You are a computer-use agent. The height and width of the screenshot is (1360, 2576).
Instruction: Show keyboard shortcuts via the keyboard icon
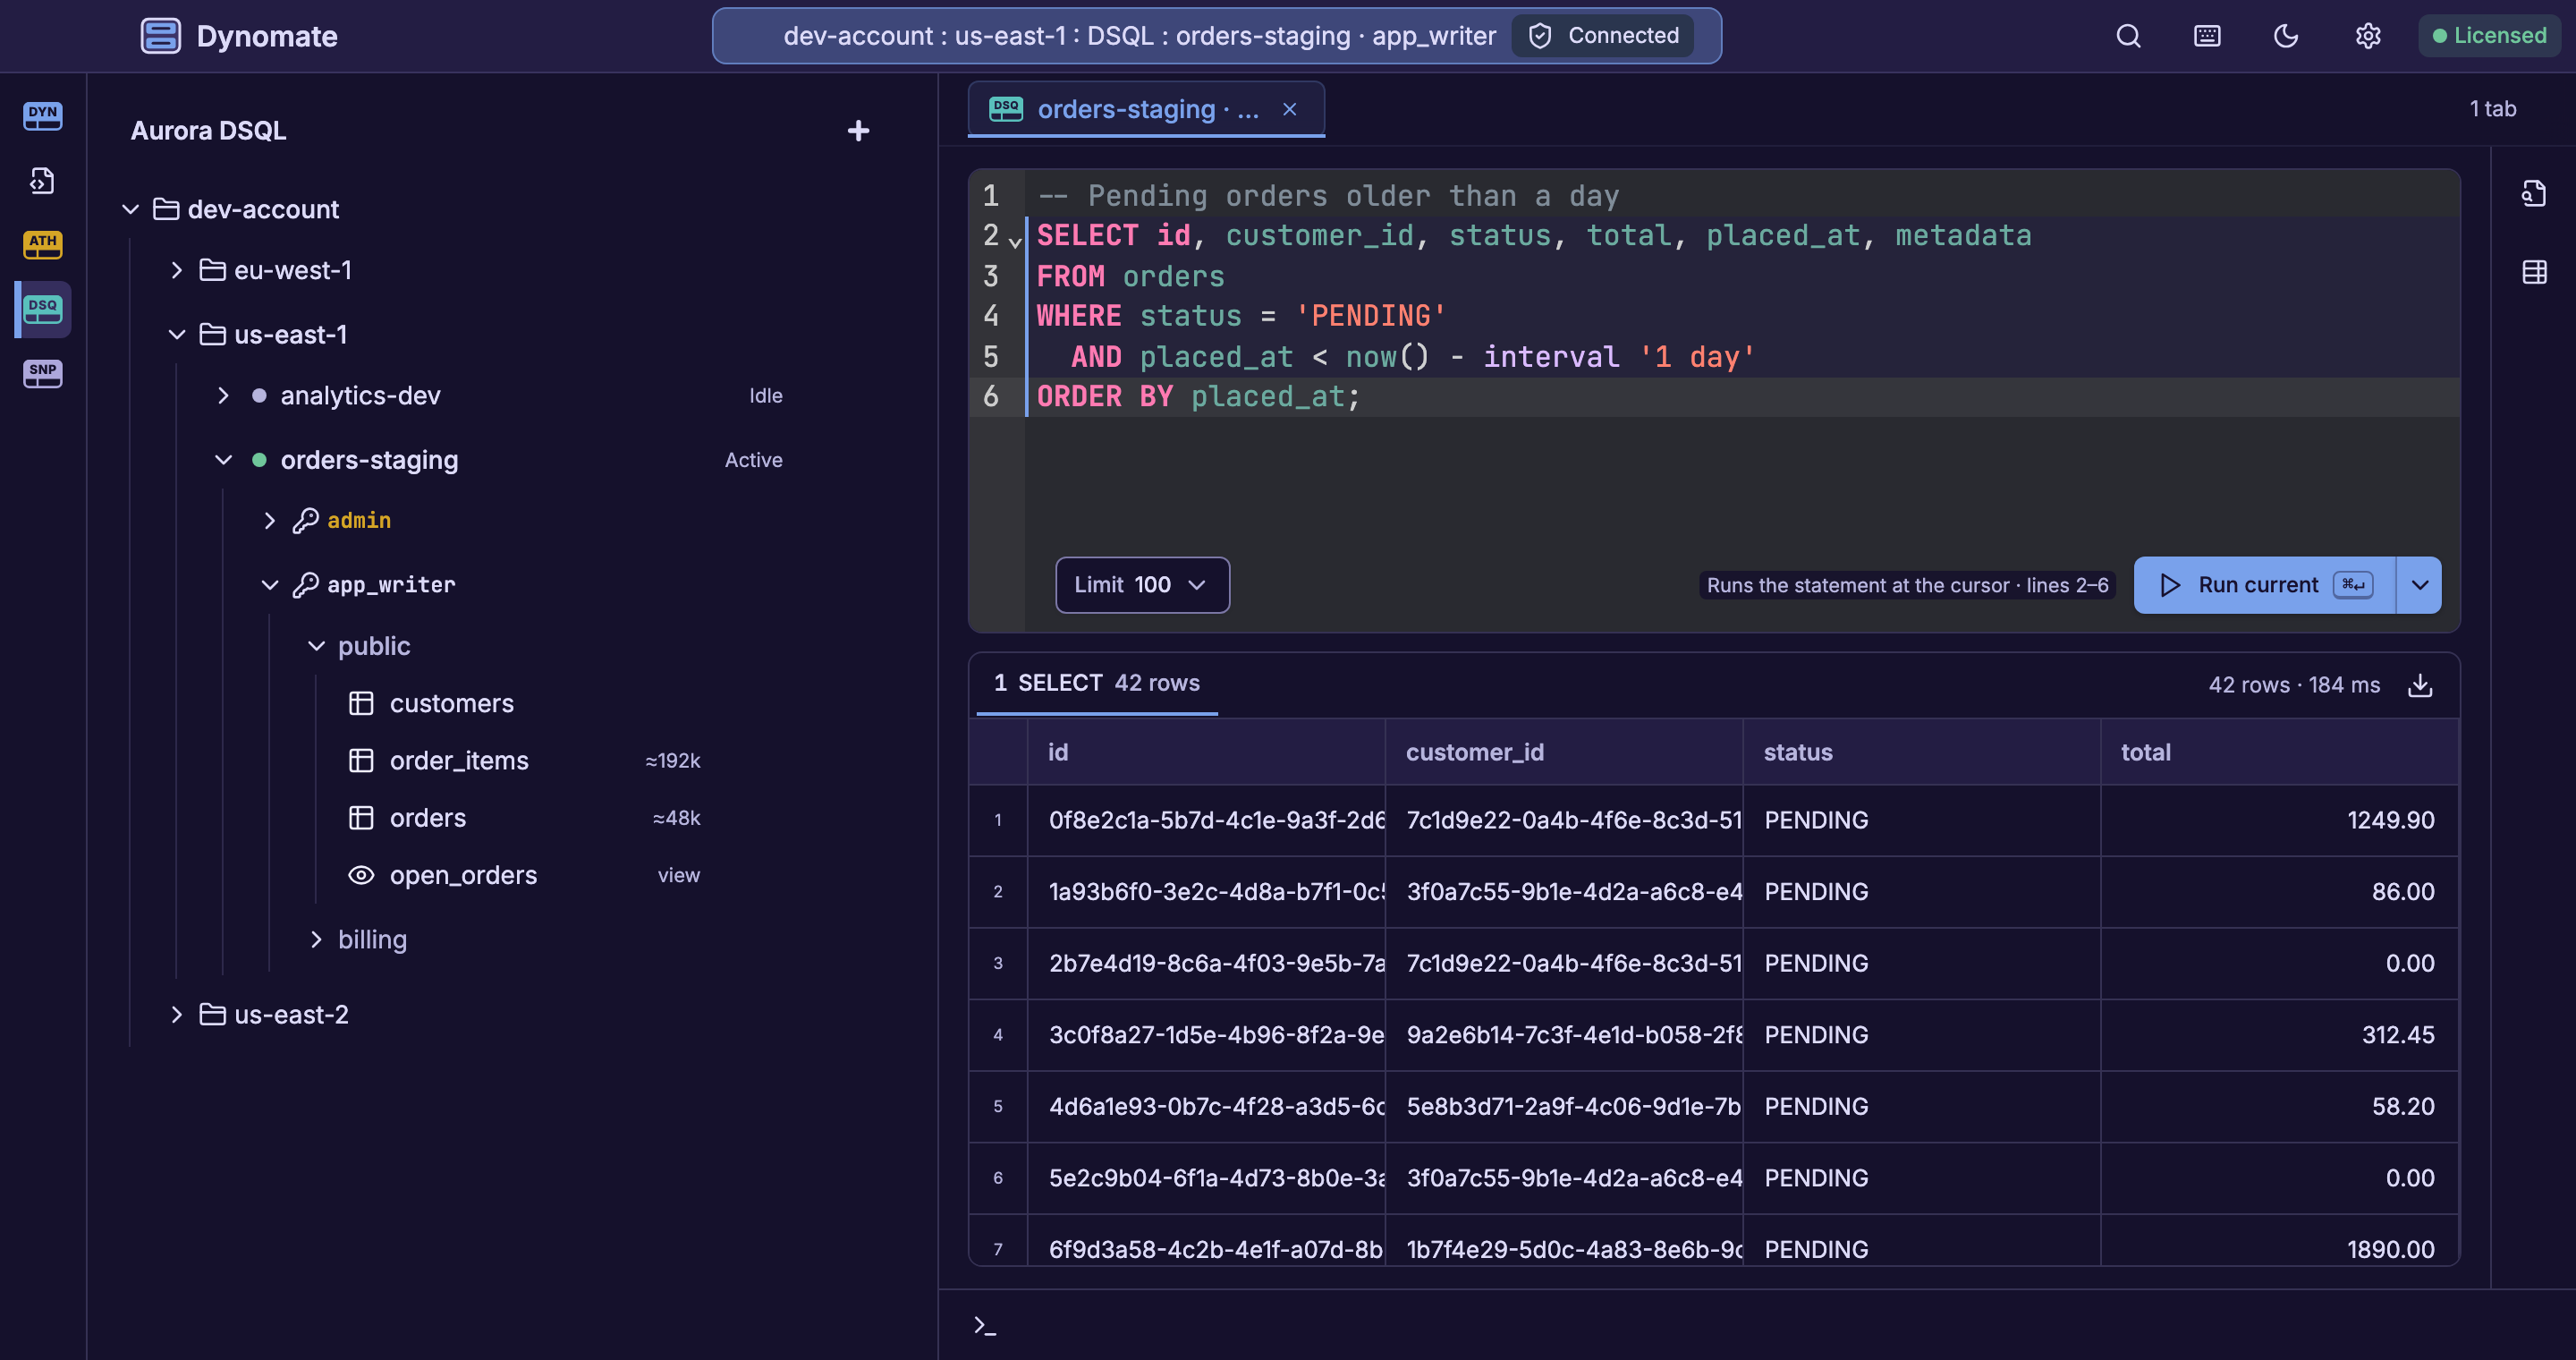2207,36
